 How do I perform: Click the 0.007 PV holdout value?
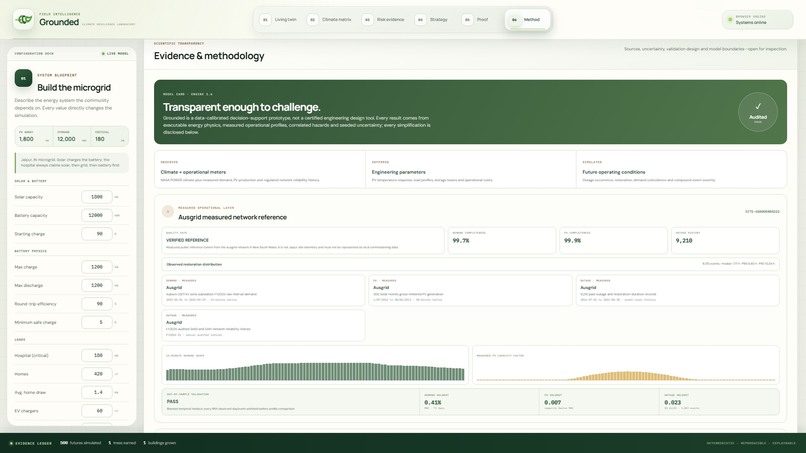[x=553, y=403]
